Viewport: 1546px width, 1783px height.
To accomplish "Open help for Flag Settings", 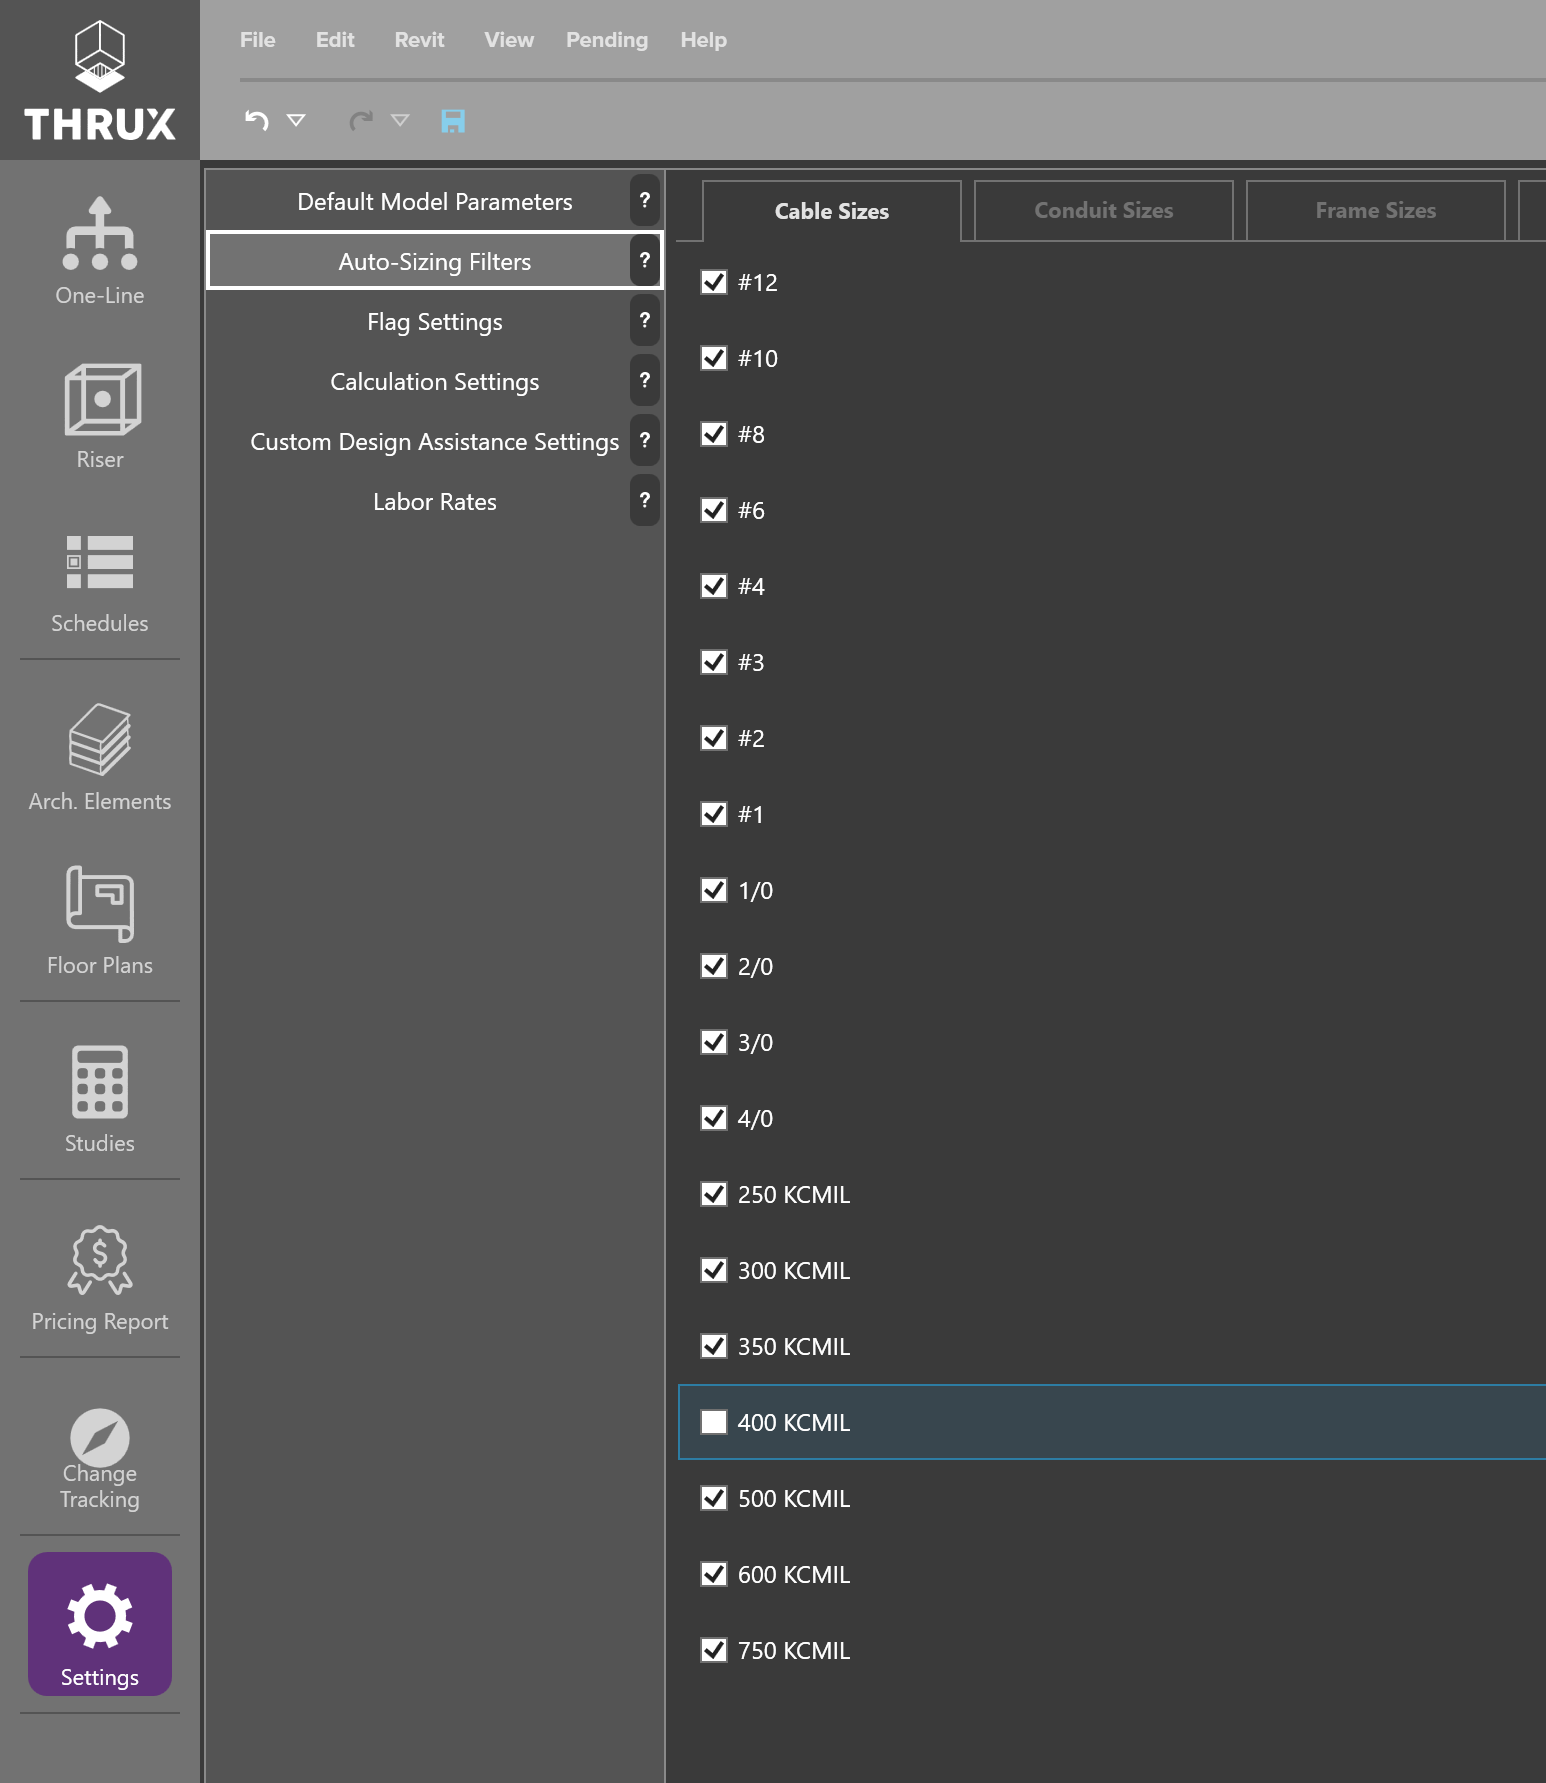I will [x=645, y=320].
